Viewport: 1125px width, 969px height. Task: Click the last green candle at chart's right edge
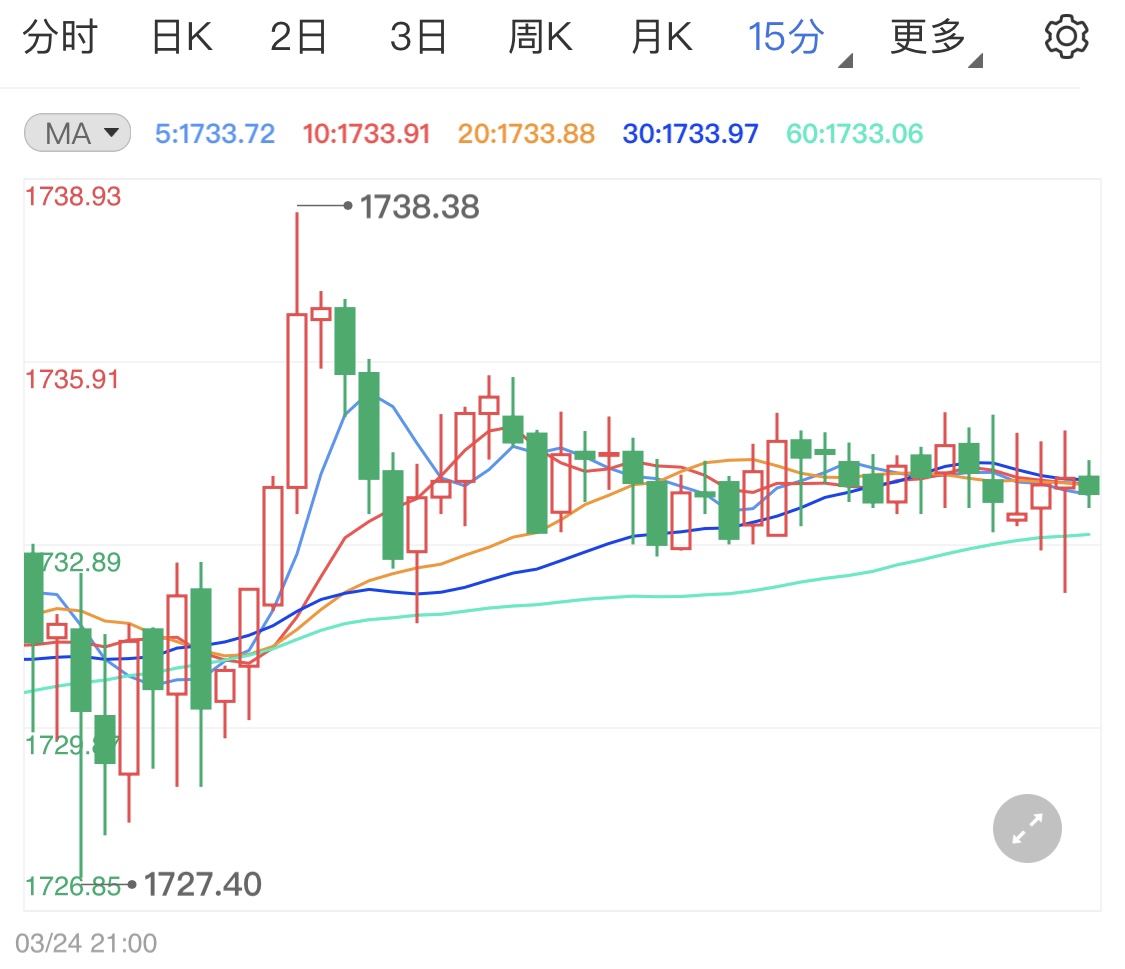coord(1089,485)
